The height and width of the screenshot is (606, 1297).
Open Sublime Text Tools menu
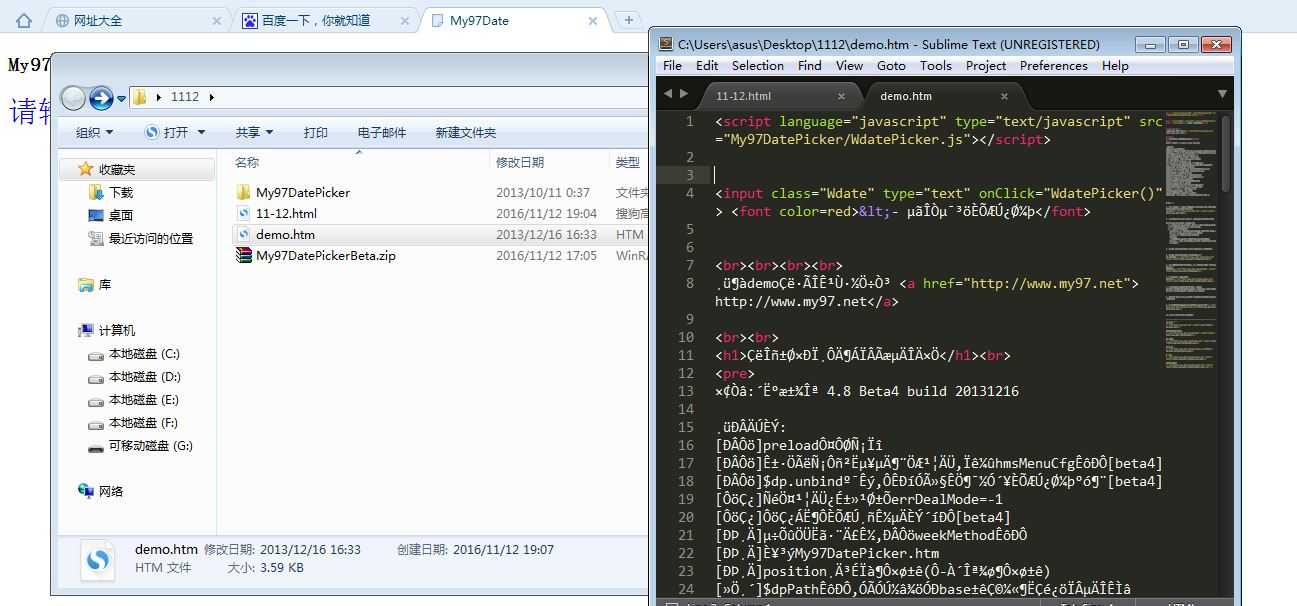click(936, 65)
